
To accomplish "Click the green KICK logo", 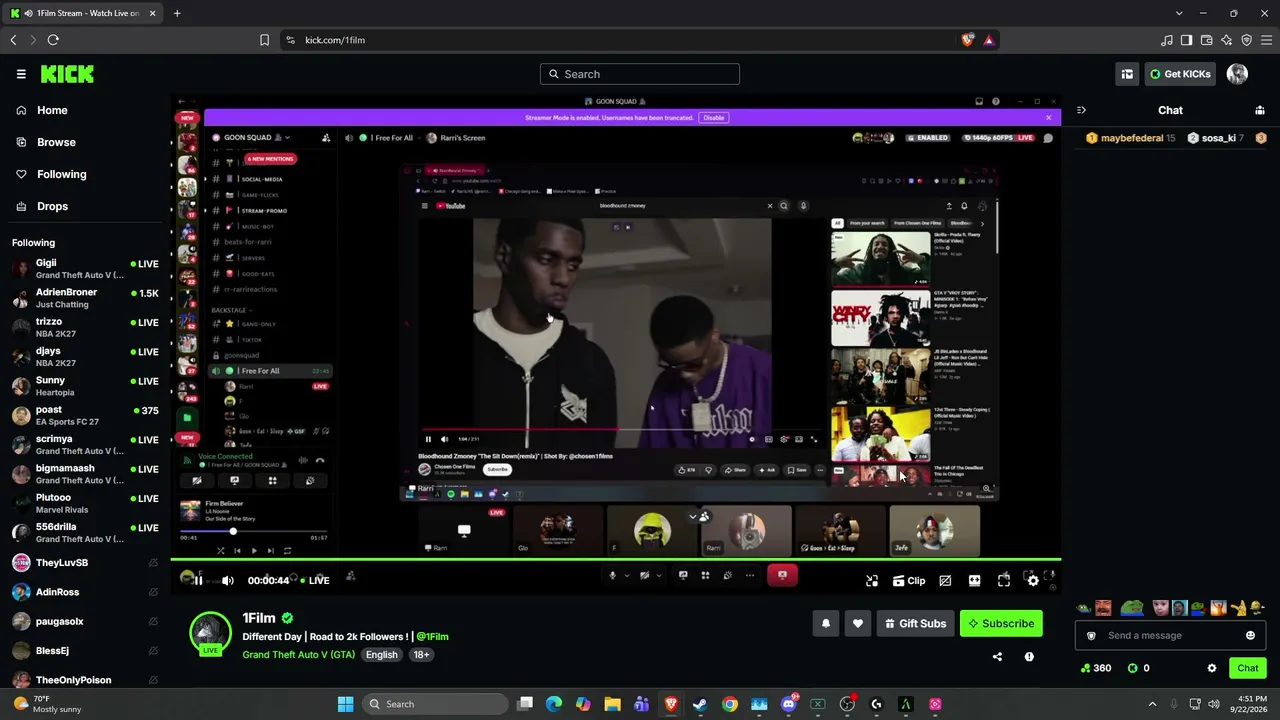I will tap(67, 74).
